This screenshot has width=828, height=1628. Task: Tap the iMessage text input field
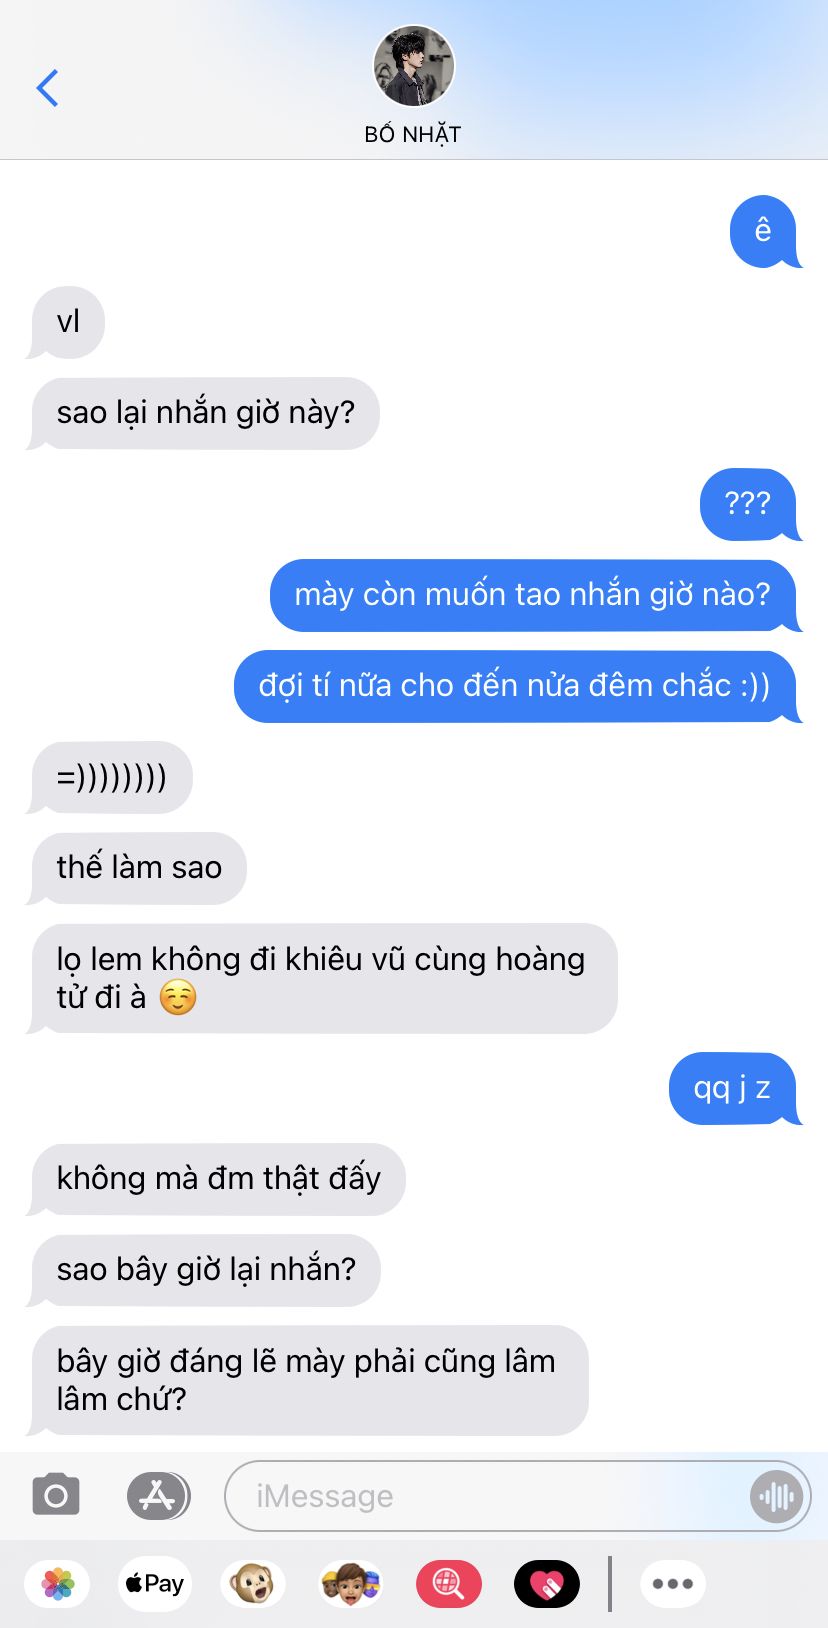(x=518, y=1496)
